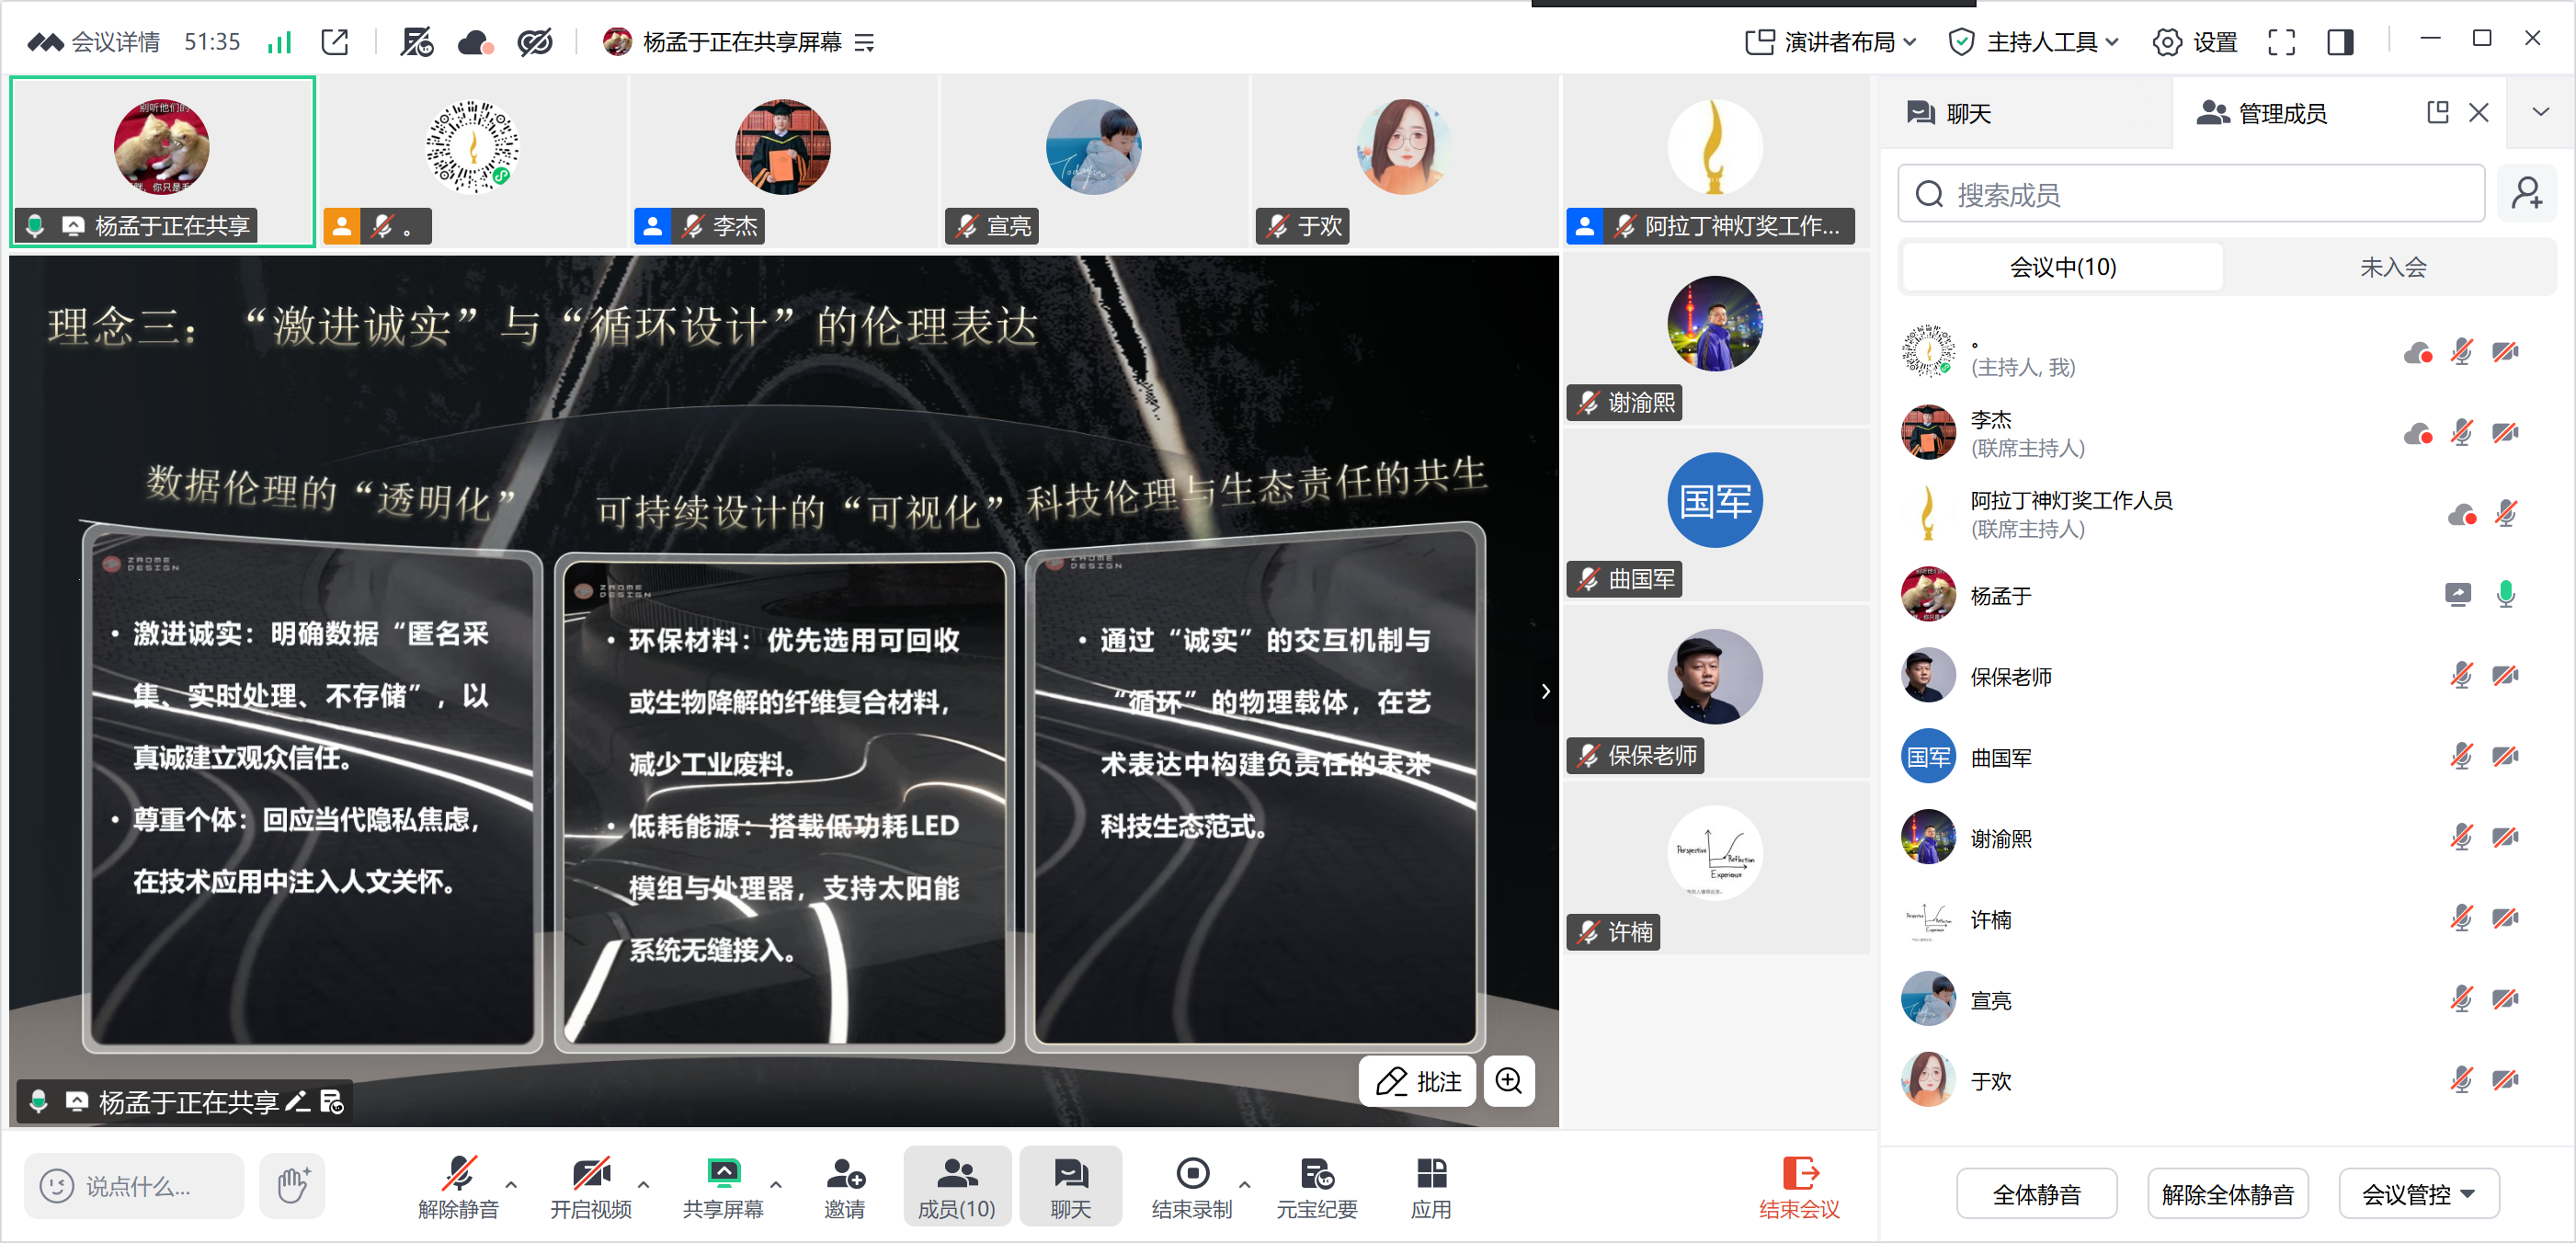Unmute yourself via 解除静音
Screen dimensions: 2576x1243
[459, 1186]
